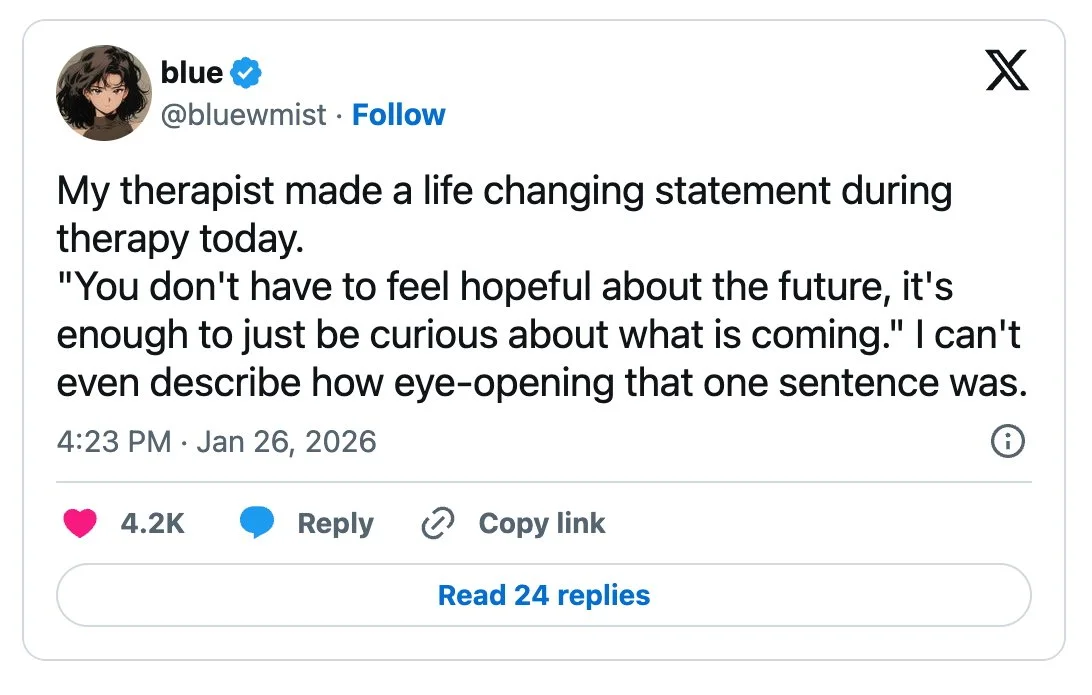
Task: Open the info circle icon
Action: click(1007, 441)
